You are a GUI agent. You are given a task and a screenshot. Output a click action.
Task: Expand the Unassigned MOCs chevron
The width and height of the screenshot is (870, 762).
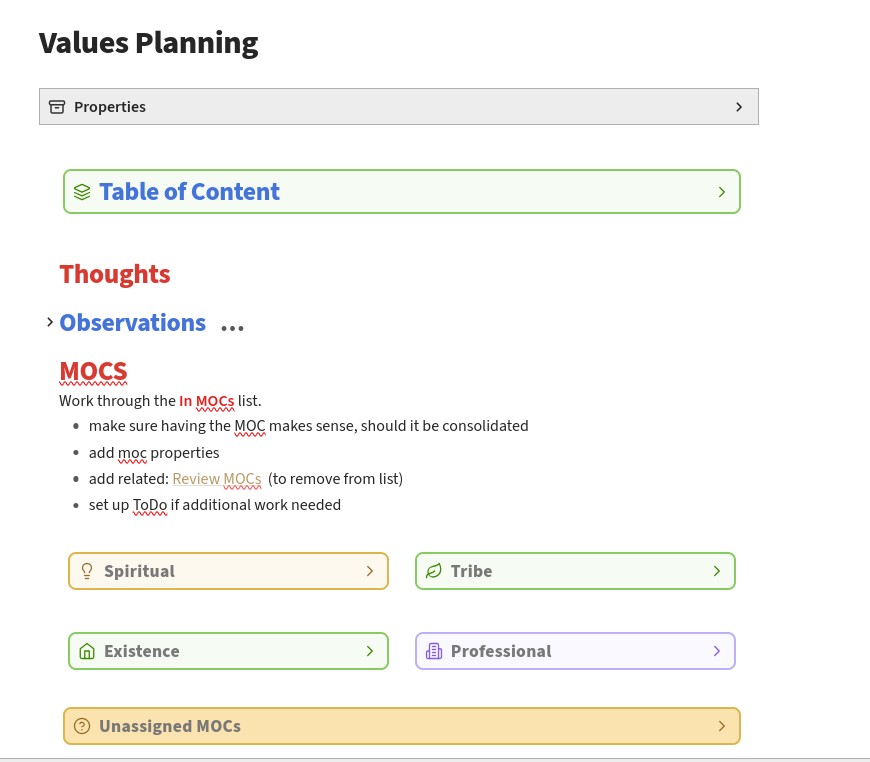[722, 726]
